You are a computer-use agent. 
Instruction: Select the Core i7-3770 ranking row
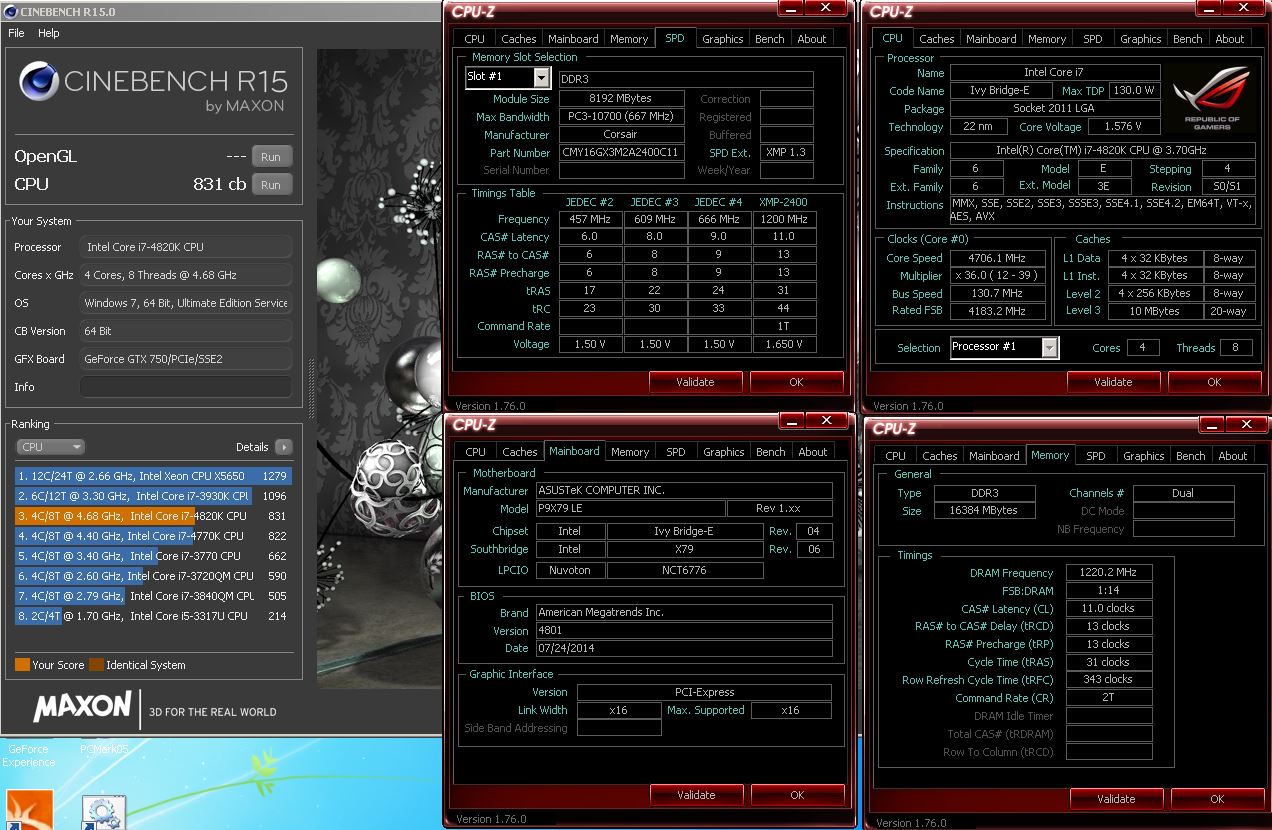click(x=154, y=556)
